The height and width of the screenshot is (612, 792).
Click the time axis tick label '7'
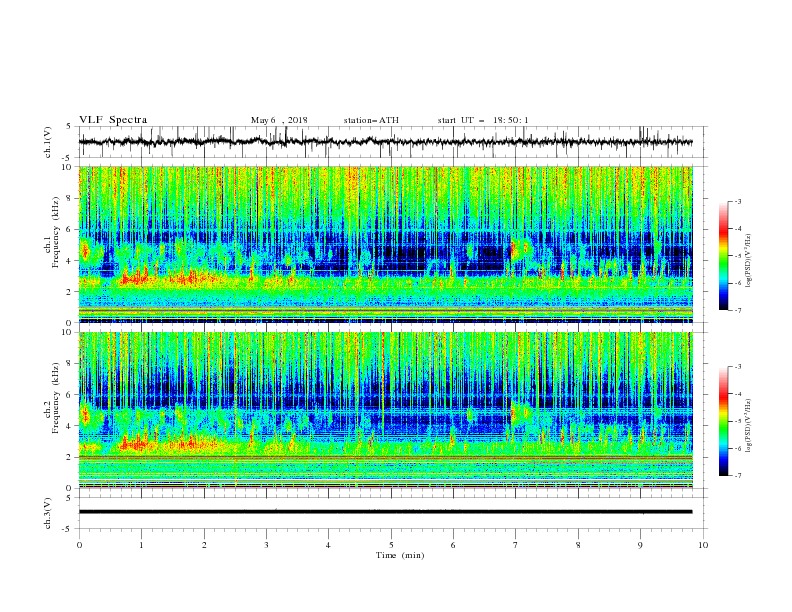point(515,545)
